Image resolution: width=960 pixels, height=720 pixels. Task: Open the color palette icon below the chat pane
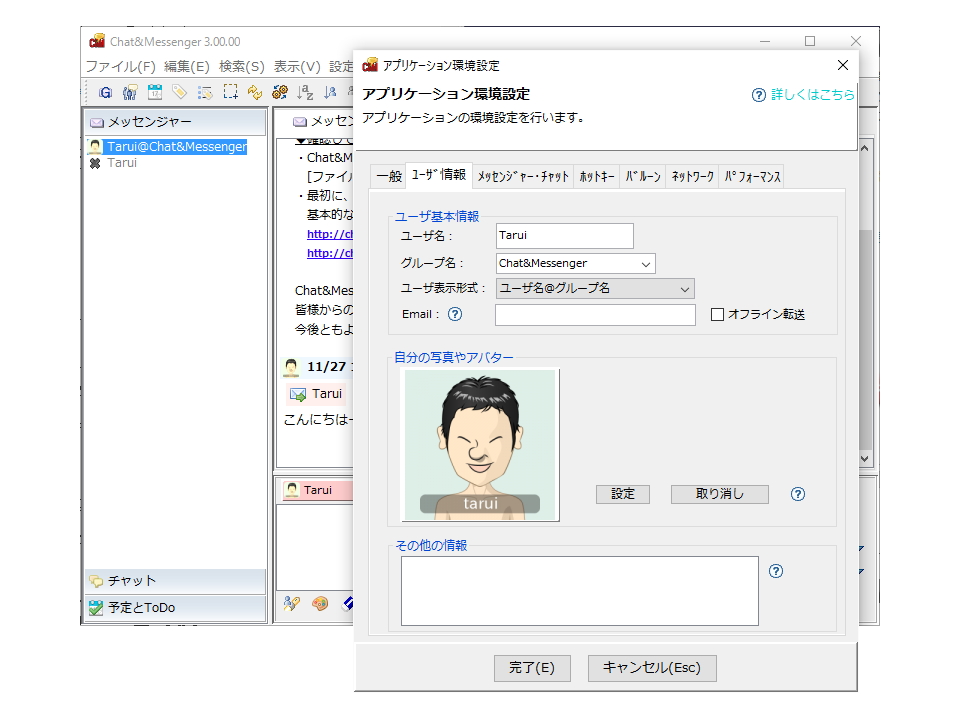(x=320, y=603)
